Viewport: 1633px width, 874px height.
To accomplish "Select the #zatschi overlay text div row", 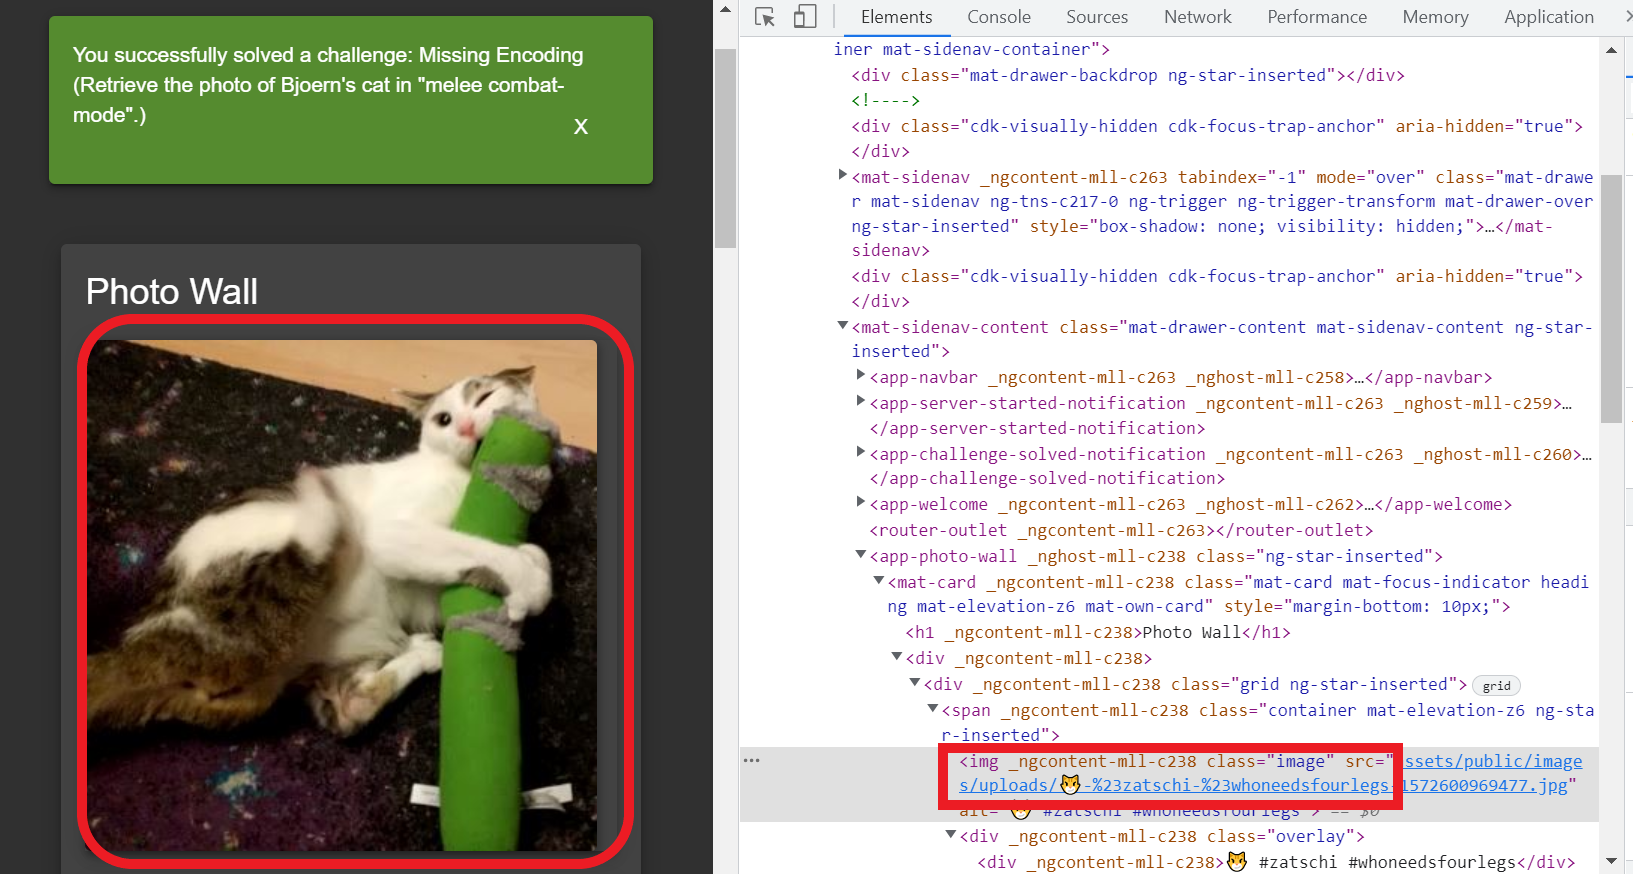I will pyautogui.click(x=1276, y=862).
